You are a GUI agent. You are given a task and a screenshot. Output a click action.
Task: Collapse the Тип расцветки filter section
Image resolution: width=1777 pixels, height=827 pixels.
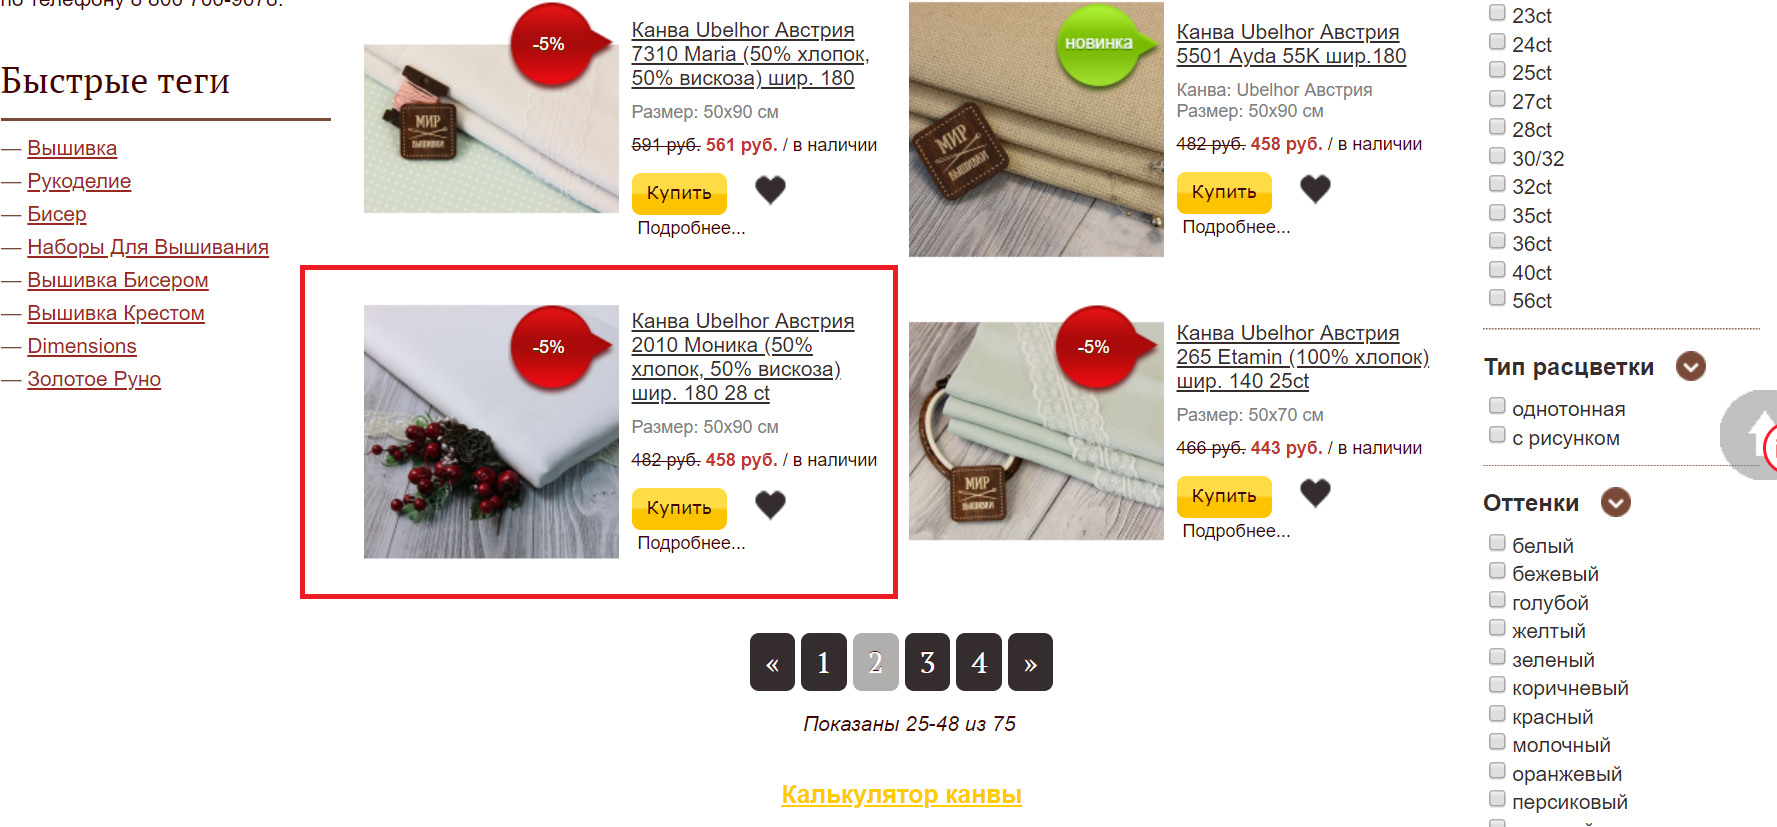click(x=1691, y=366)
